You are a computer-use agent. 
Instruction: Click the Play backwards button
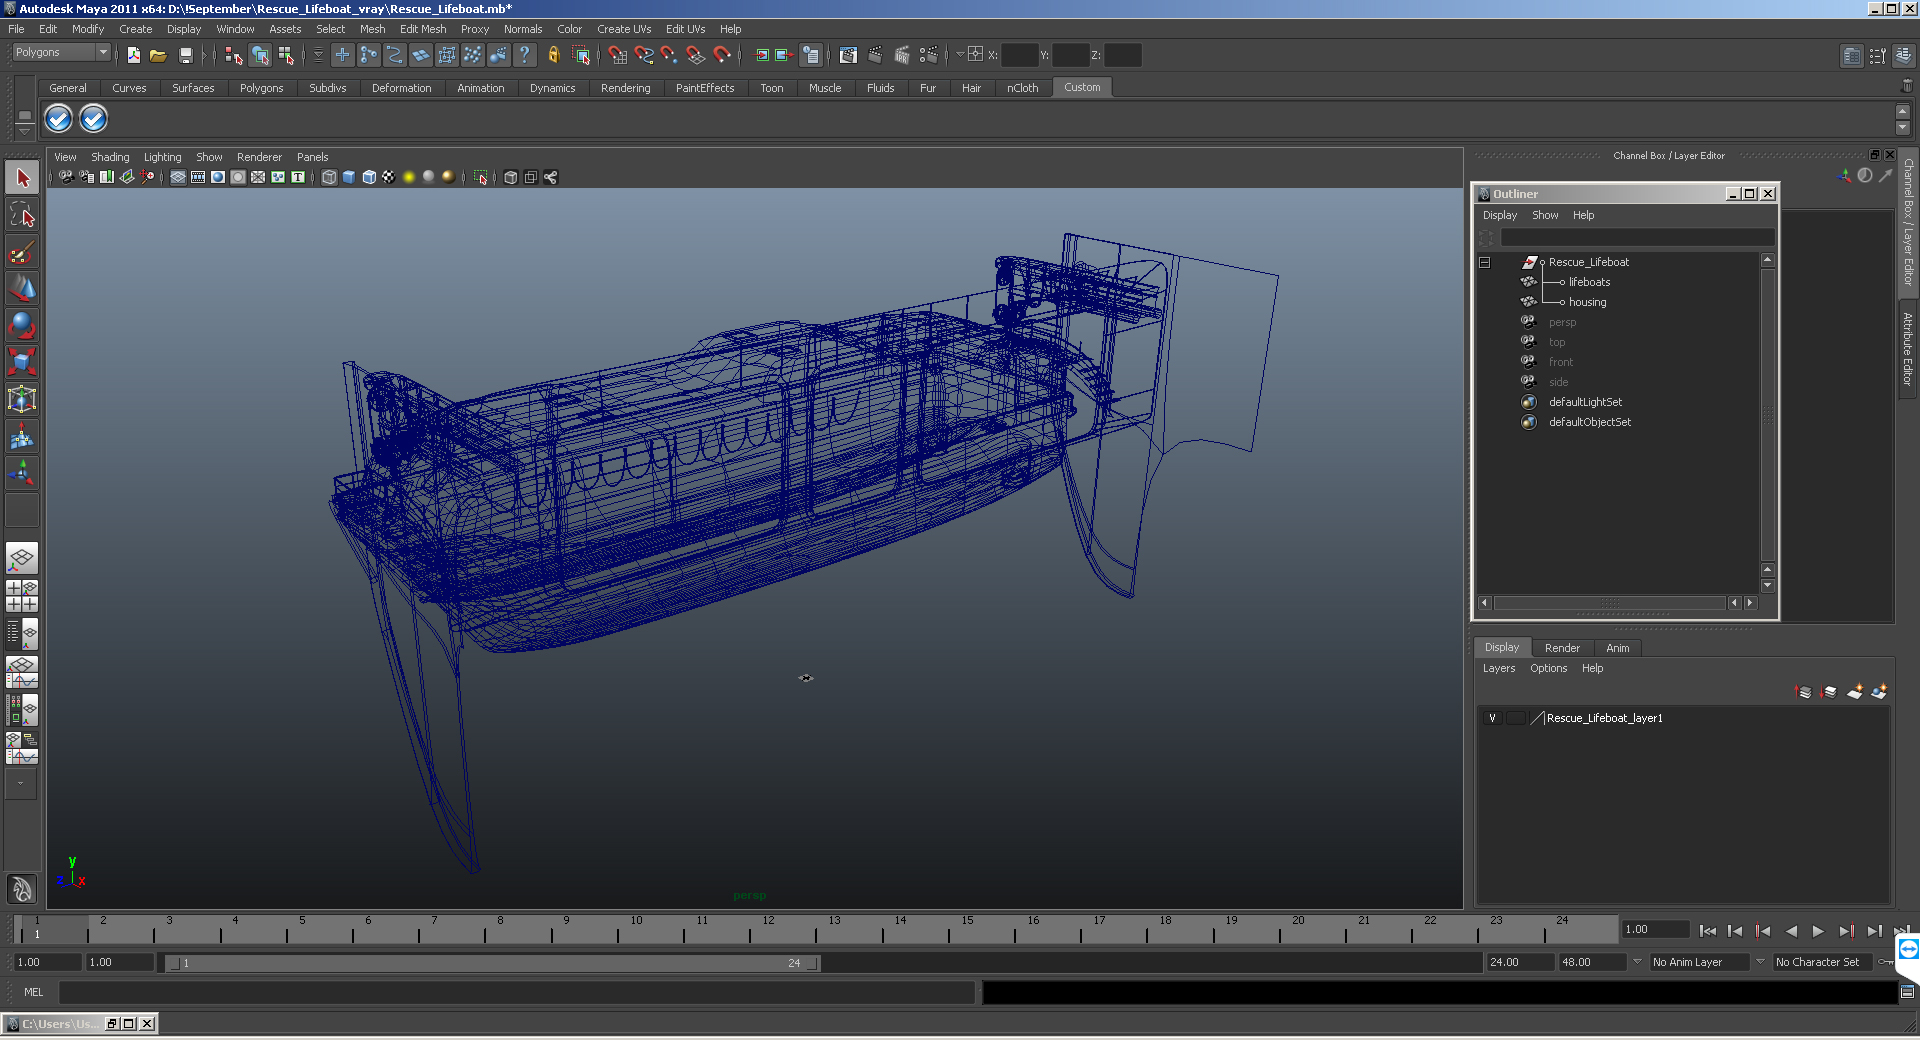[x=1791, y=931]
